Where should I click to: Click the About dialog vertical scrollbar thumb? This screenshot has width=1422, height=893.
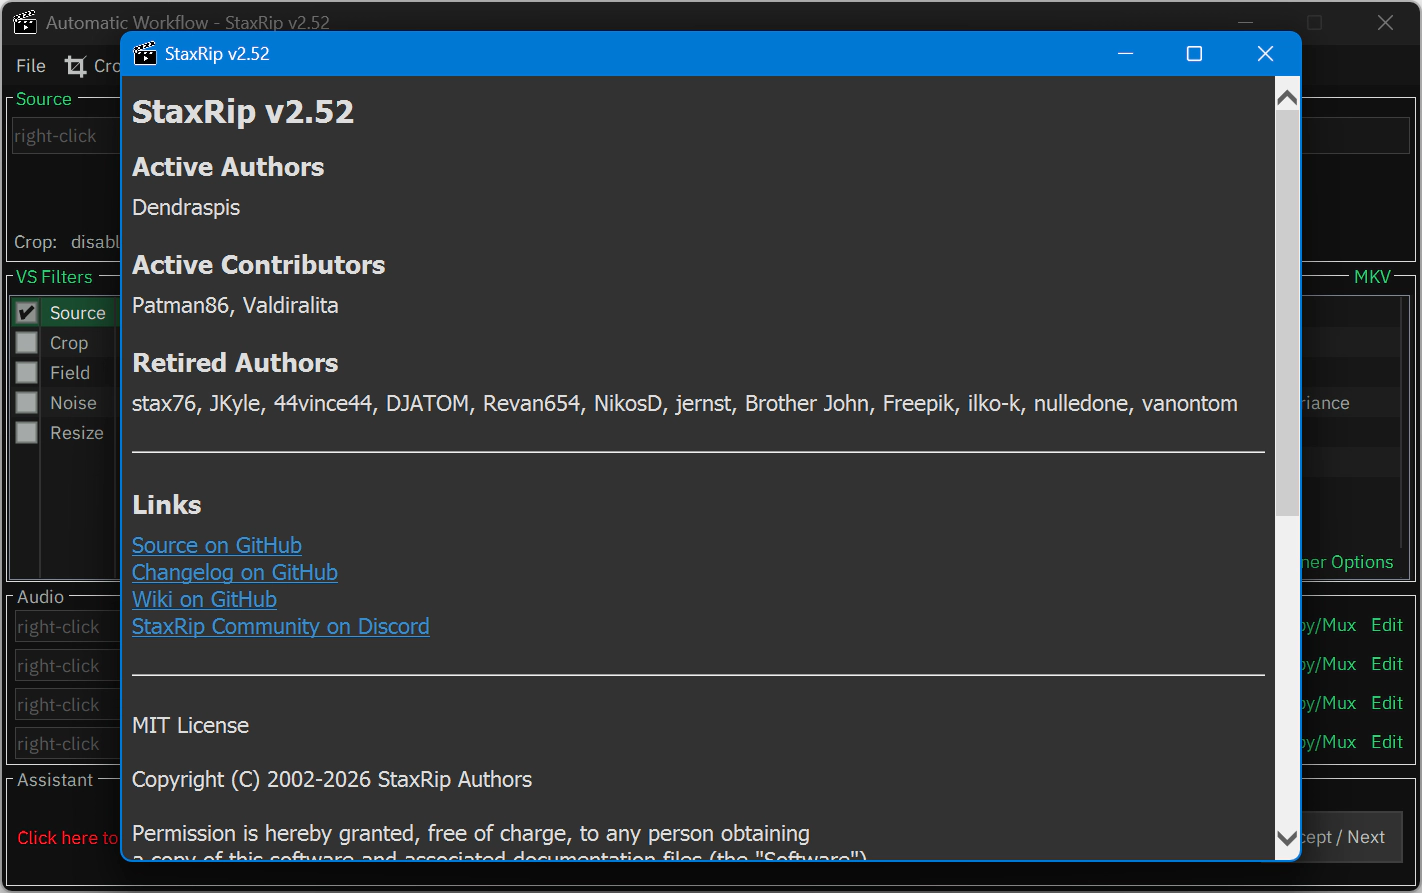(1287, 310)
